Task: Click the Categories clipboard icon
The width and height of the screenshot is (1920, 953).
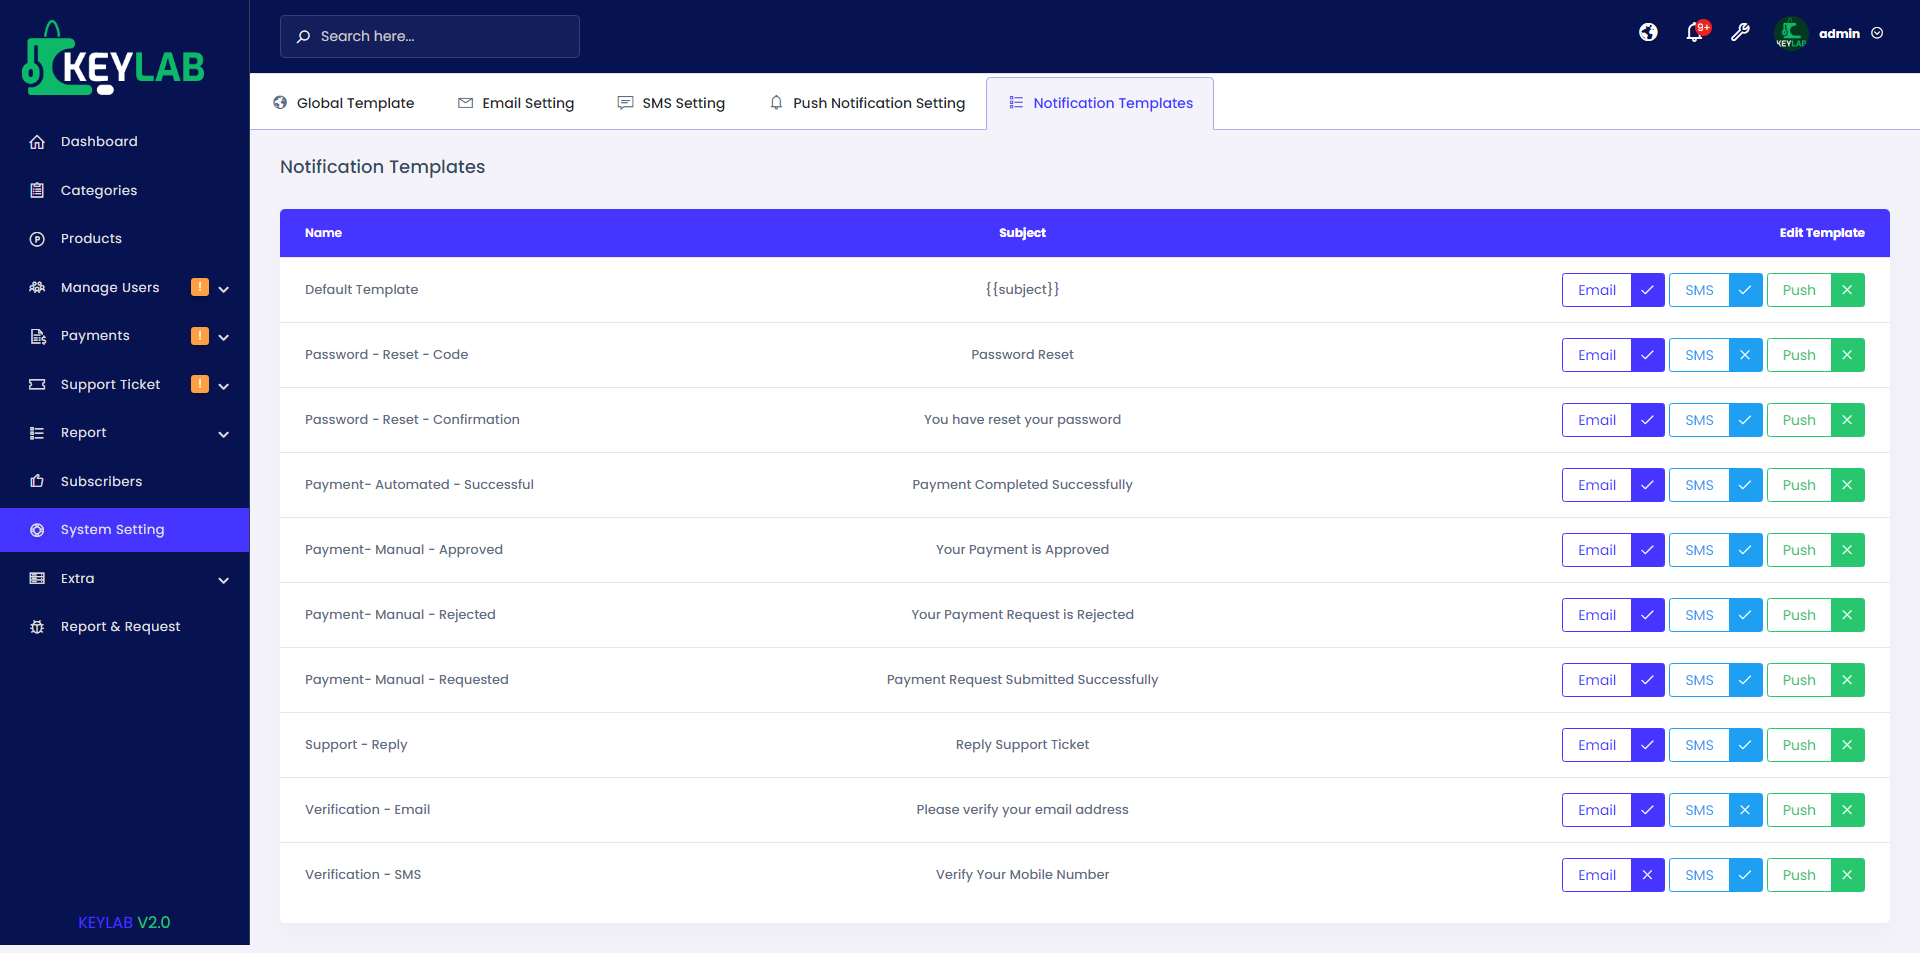Action: (x=37, y=190)
